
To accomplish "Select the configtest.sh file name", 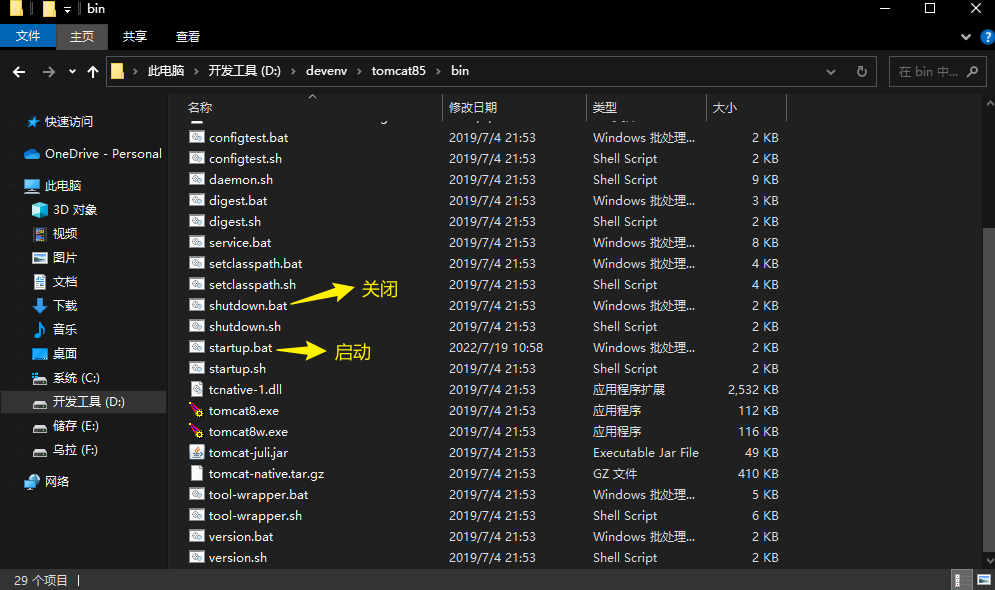I will [x=245, y=158].
